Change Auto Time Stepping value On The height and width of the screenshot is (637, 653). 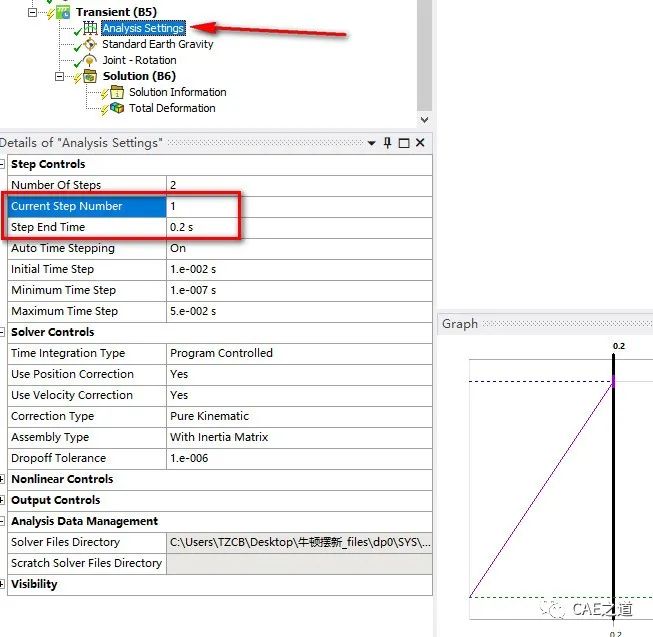click(x=299, y=248)
